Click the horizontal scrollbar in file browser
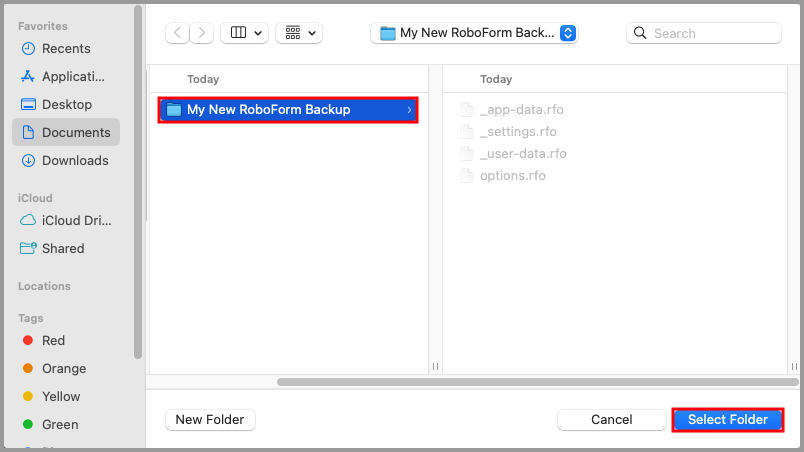This screenshot has height=452, width=804. click(536, 382)
